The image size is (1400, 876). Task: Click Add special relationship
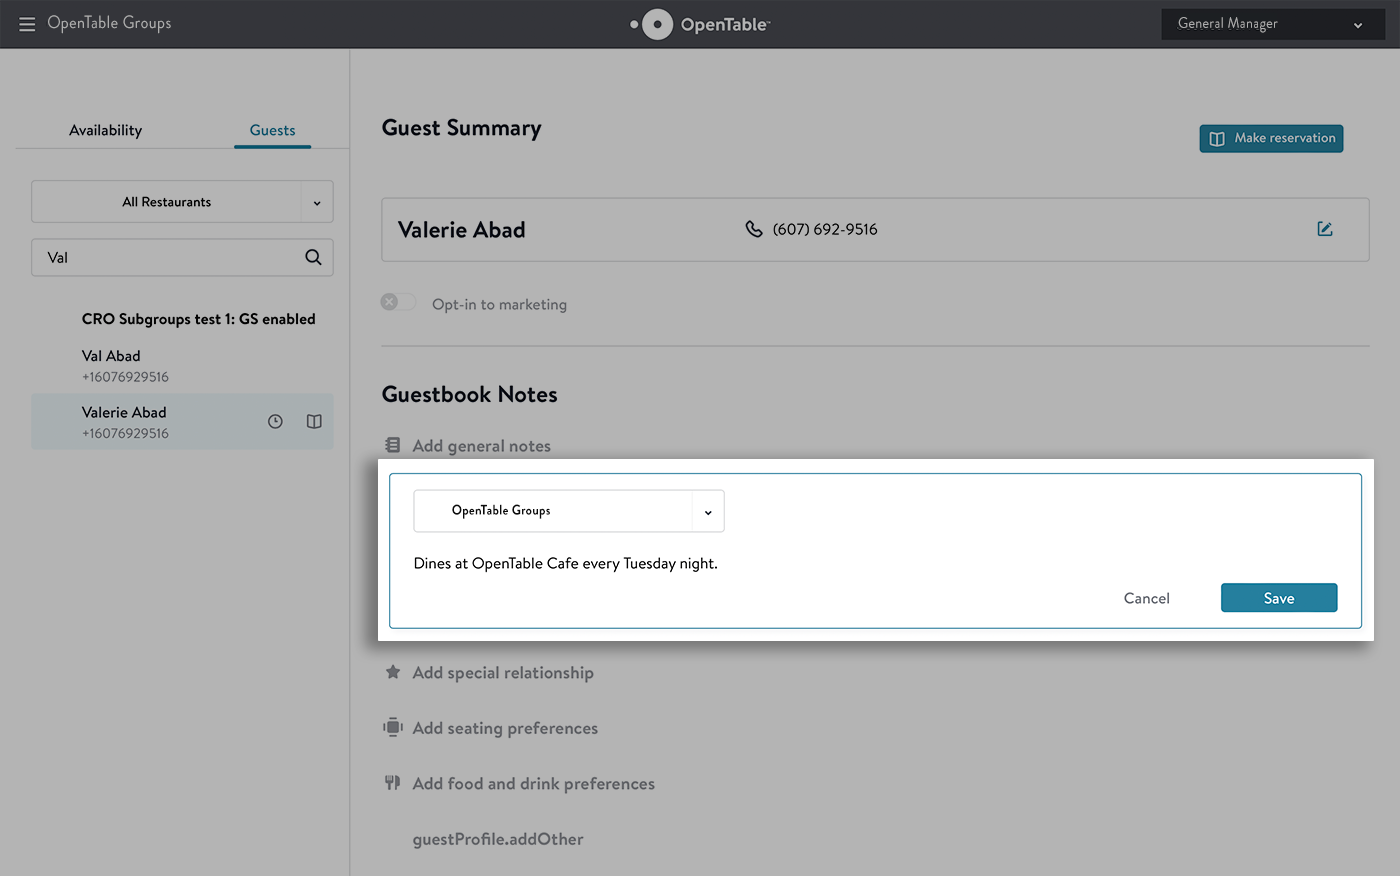coord(503,673)
